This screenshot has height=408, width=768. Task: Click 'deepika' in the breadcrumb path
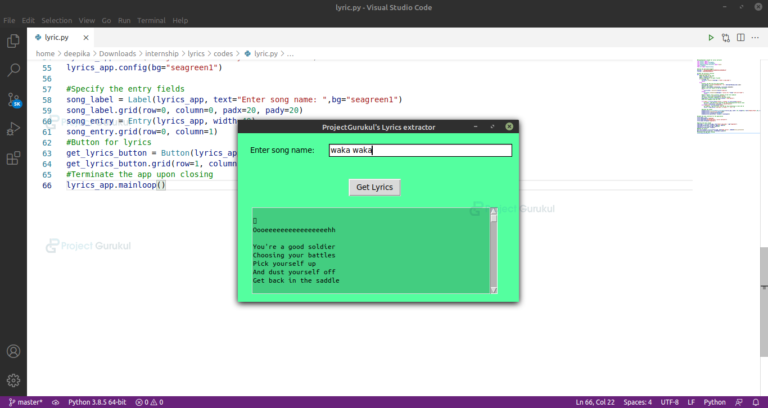click(77, 54)
